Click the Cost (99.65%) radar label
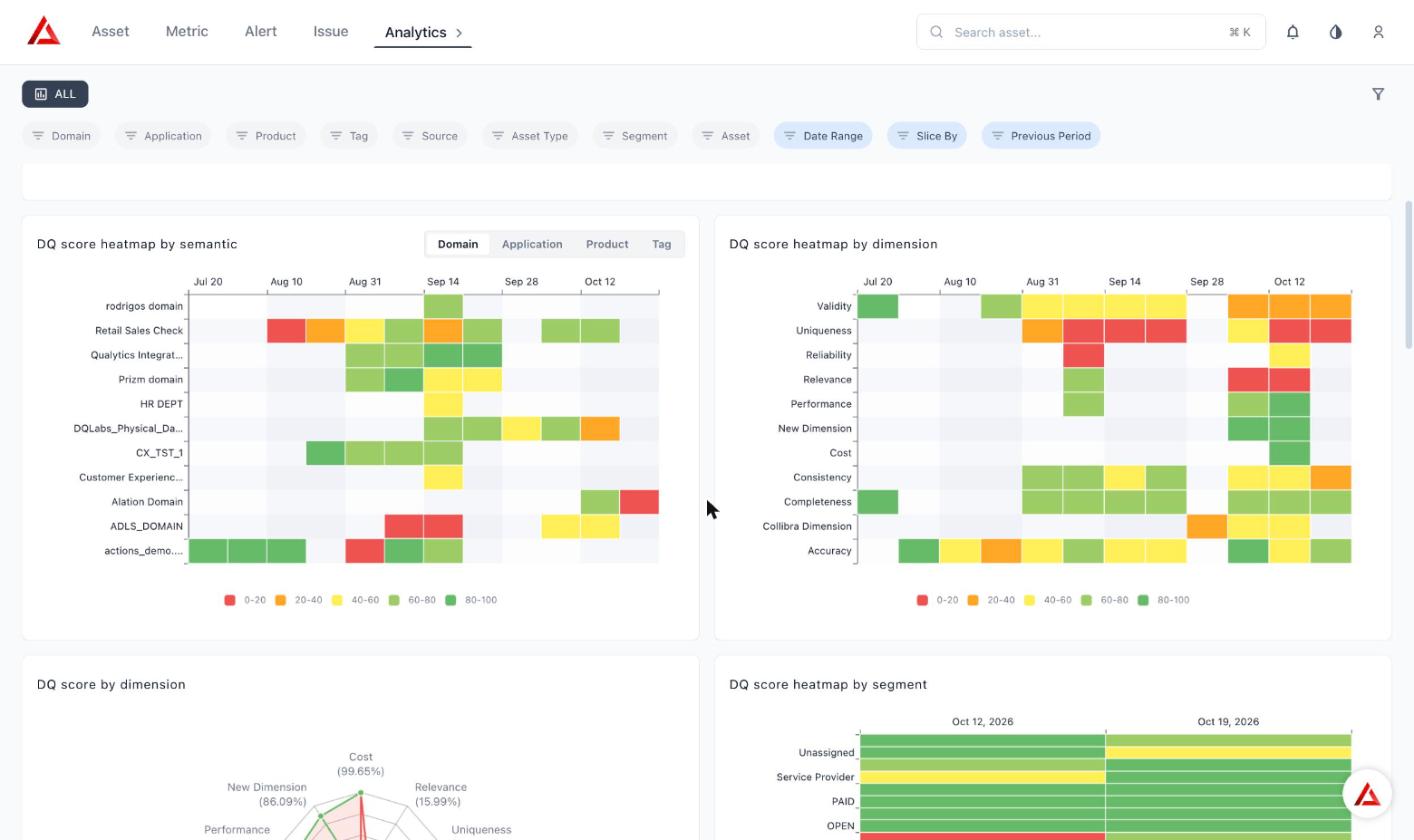The width and height of the screenshot is (1414, 840). (x=360, y=764)
